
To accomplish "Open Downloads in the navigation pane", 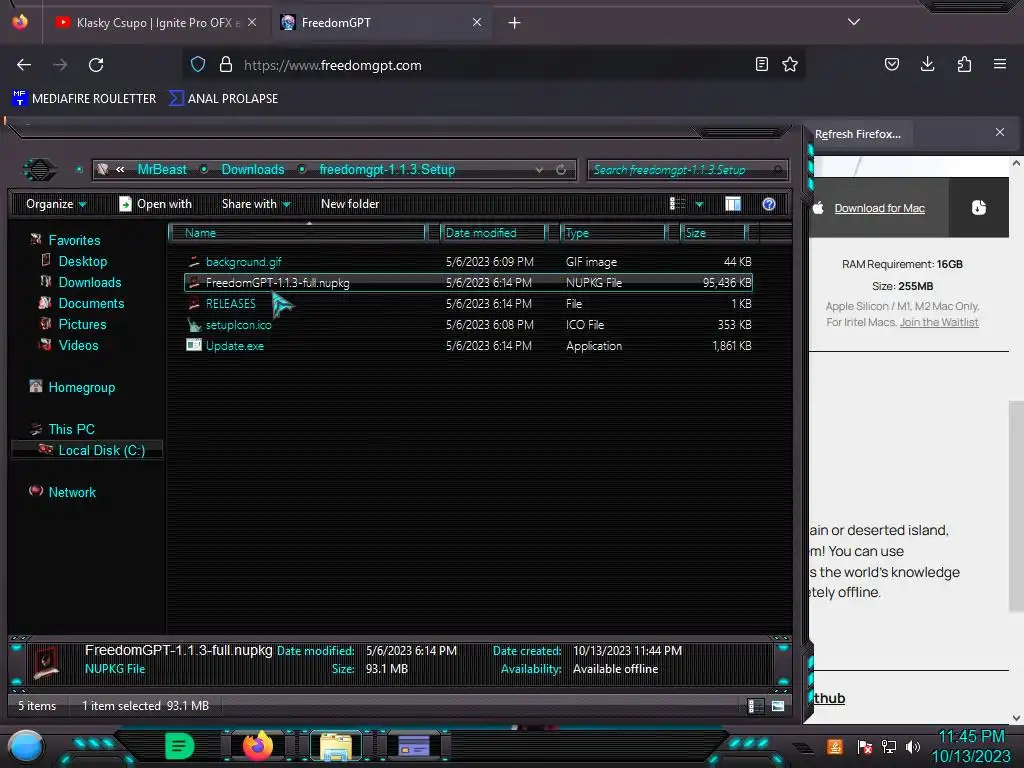I will tap(89, 282).
